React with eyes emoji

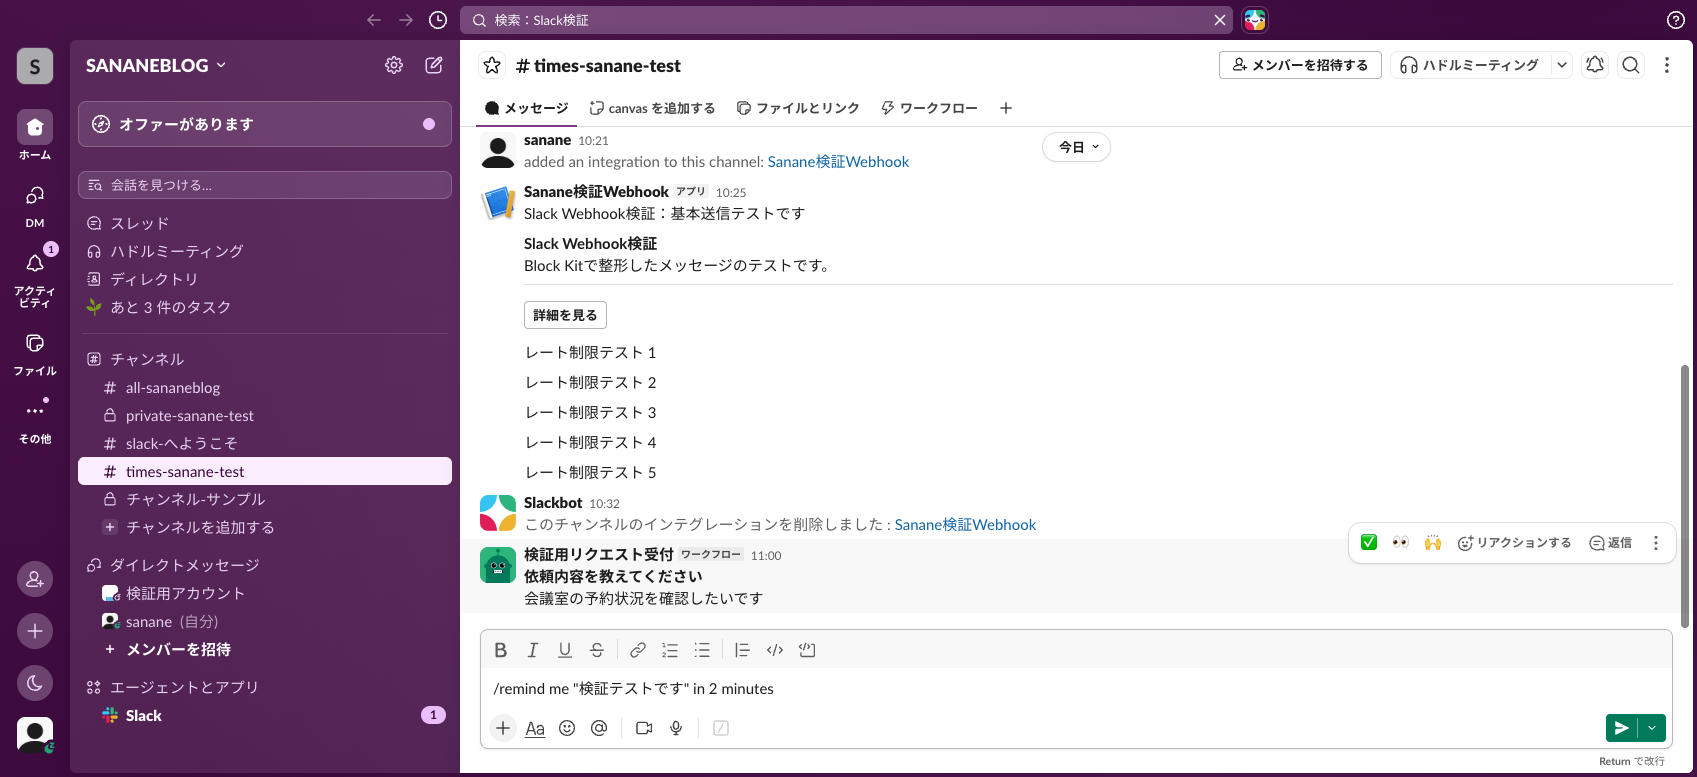[x=1401, y=542]
